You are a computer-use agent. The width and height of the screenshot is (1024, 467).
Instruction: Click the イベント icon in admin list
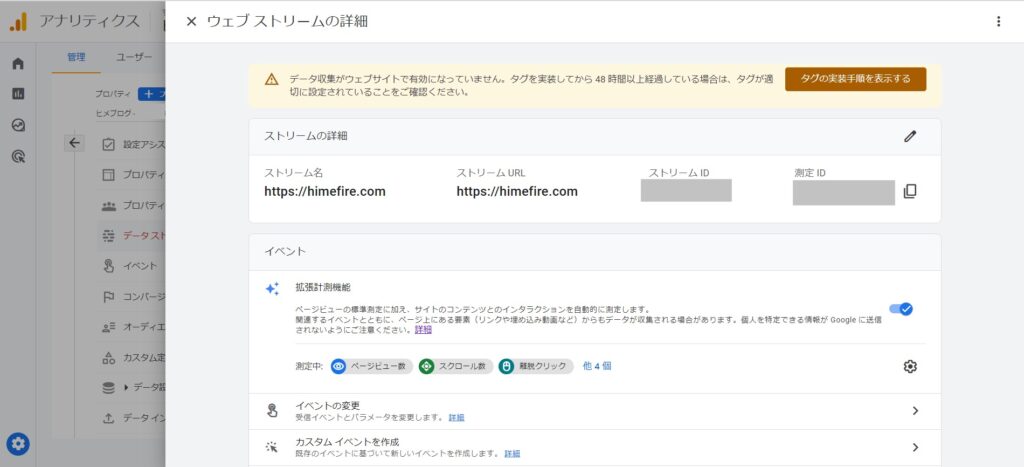[108, 266]
